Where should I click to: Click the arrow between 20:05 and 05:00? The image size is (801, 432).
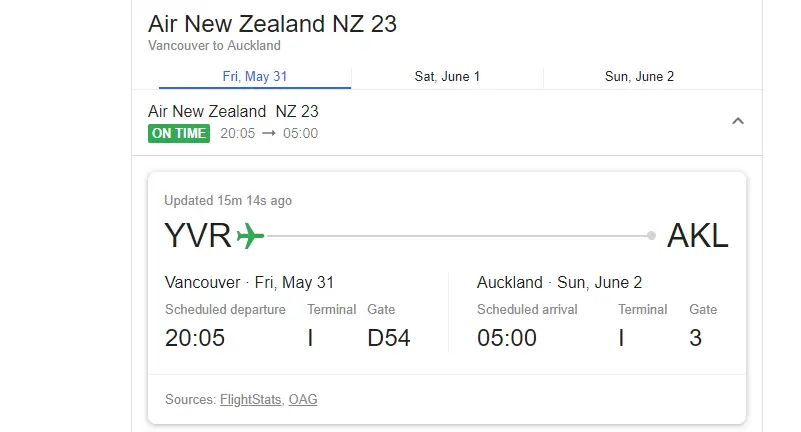[x=269, y=133]
